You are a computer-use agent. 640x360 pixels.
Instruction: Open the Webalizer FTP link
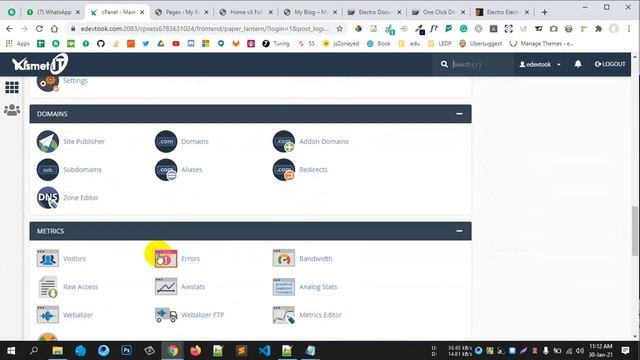tap(202, 315)
